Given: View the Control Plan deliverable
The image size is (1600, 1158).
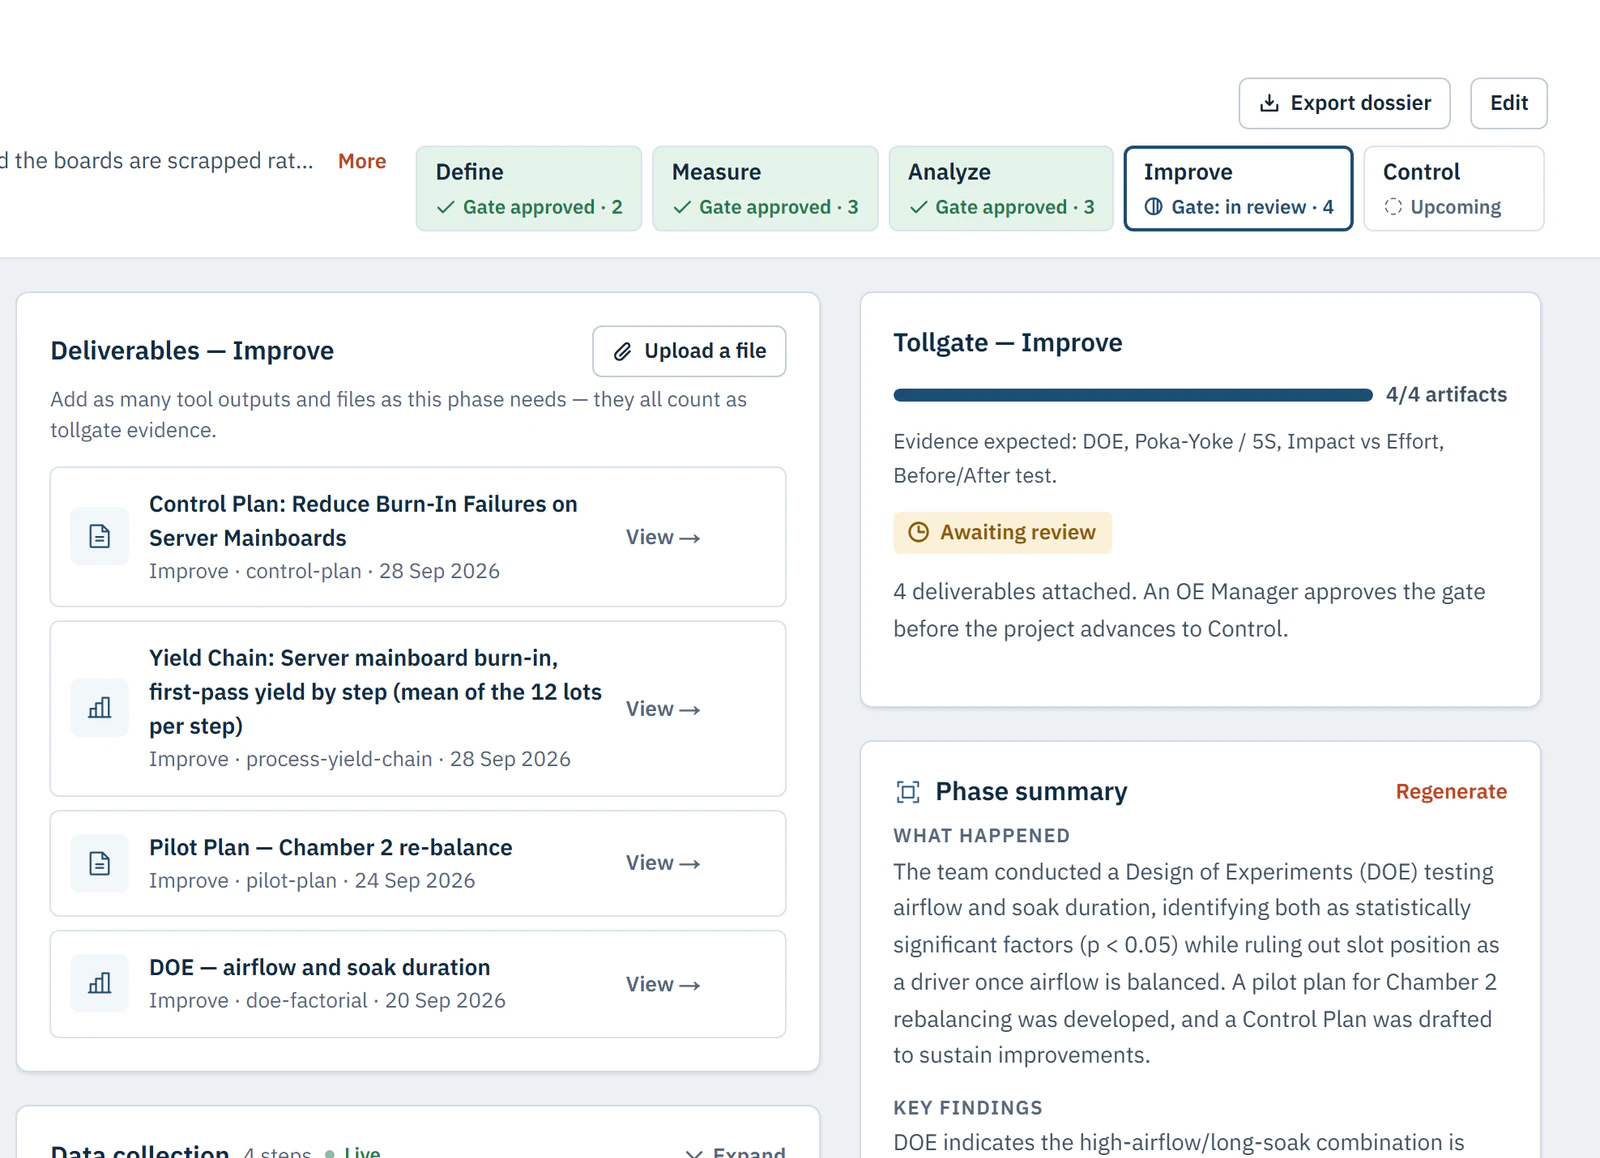Looking at the screenshot, I should pos(663,537).
